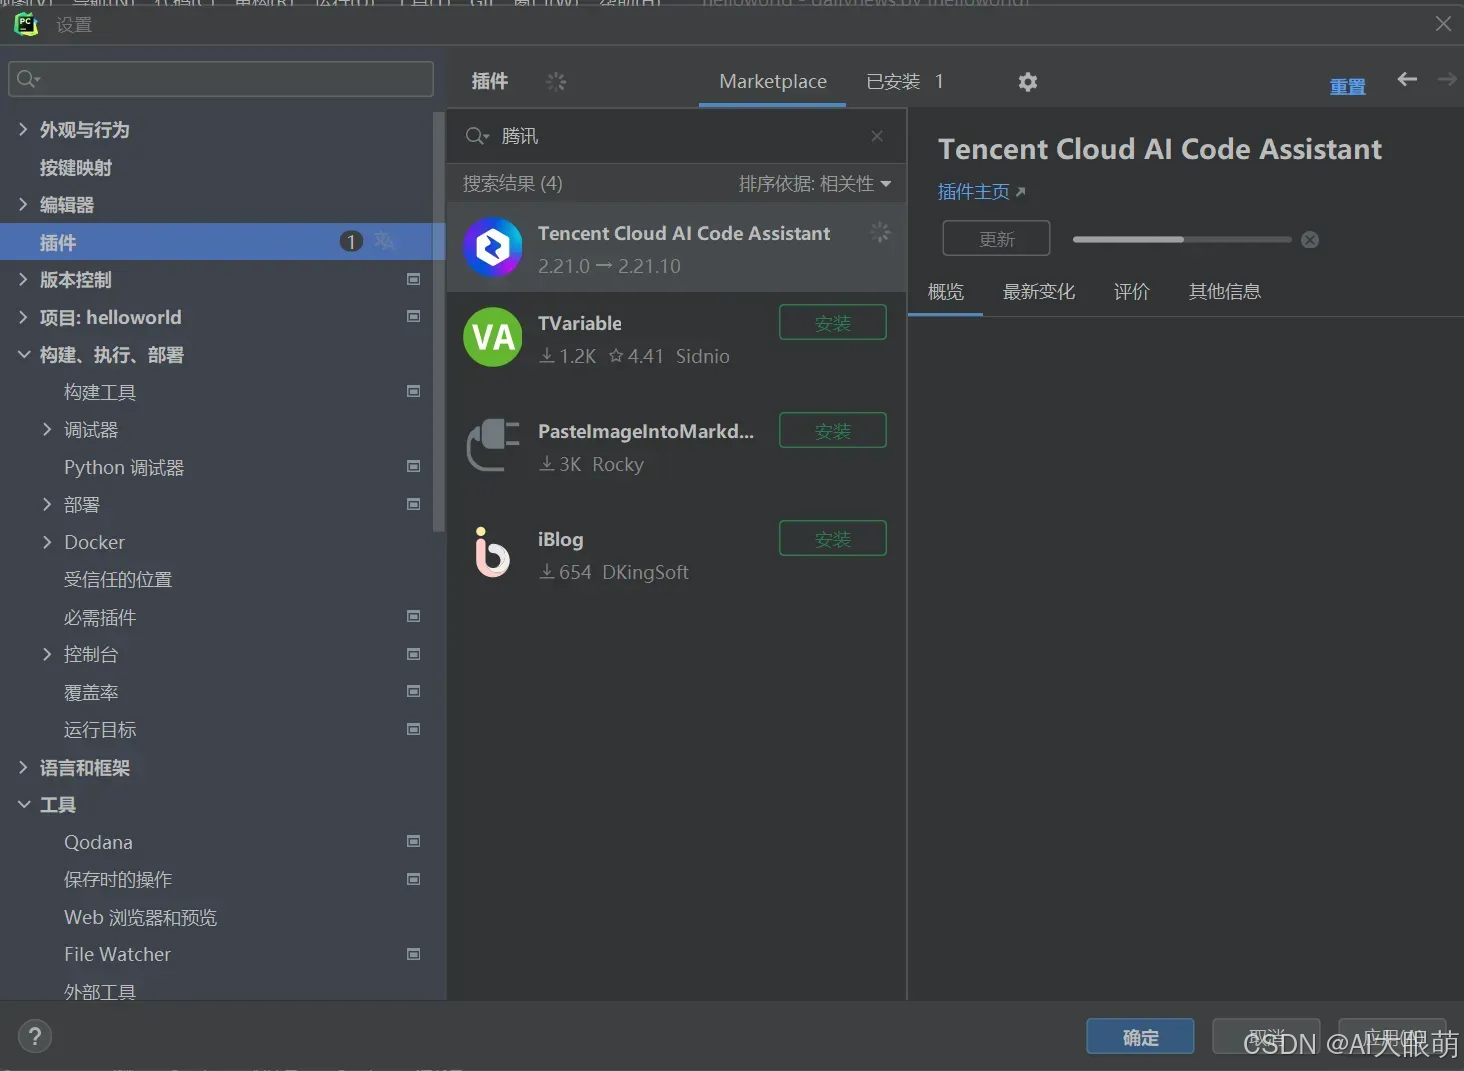Expand the 语言和框架 settings group
This screenshot has width=1464, height=1071.
23,767
